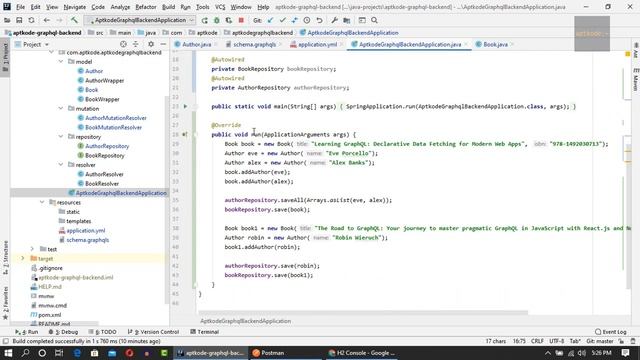Open the Event Log
Image resolution: width=640 pixels, height=360 pixels.
[611, 332]
